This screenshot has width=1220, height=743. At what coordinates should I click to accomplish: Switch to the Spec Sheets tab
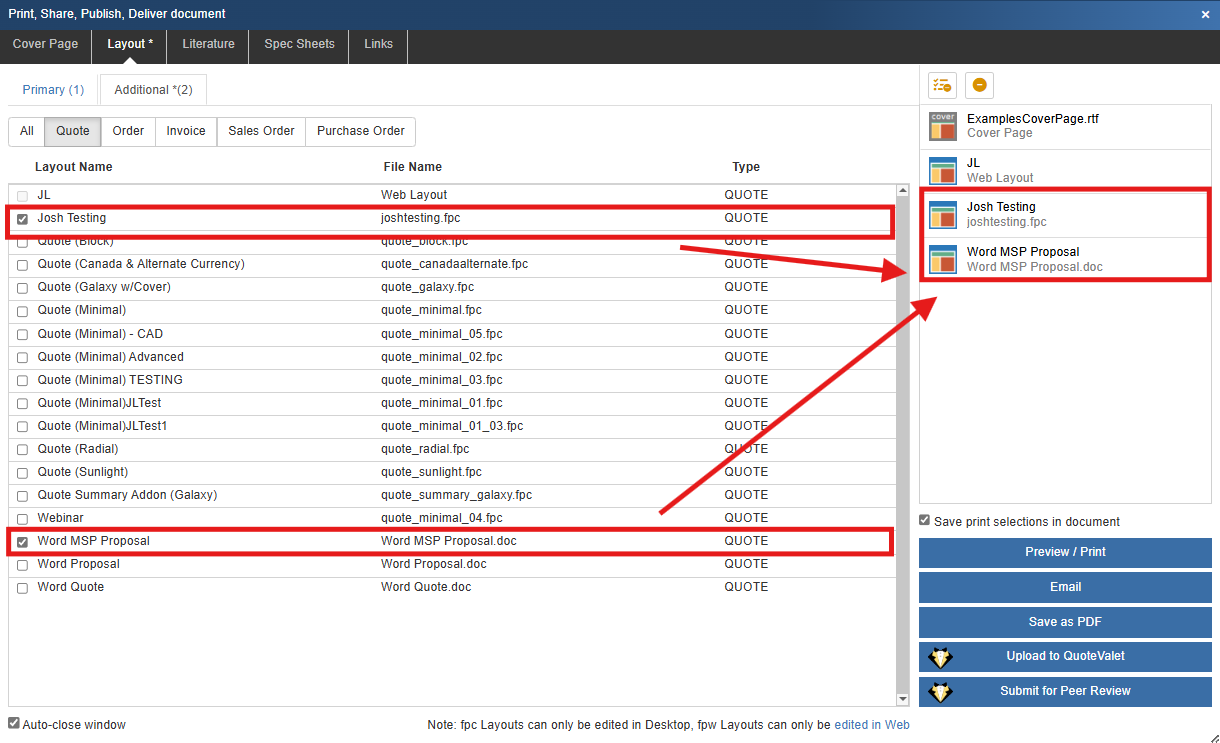(x=299, y=44)
